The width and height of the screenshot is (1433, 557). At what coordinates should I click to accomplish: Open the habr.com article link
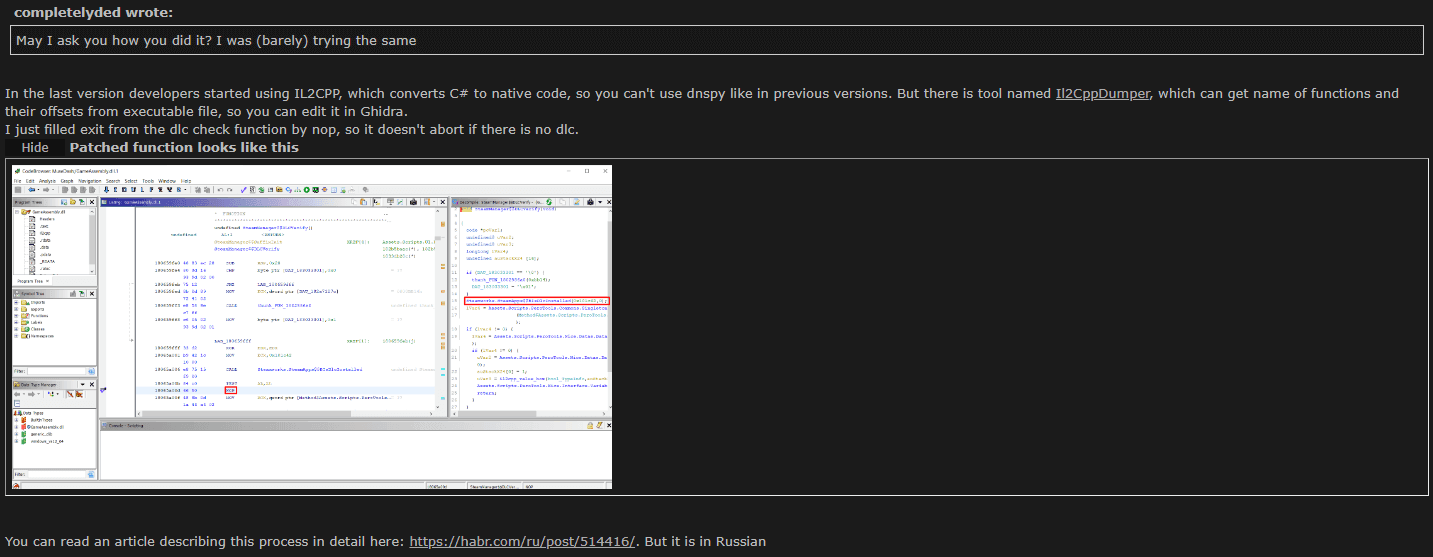(x=522, y=542)
